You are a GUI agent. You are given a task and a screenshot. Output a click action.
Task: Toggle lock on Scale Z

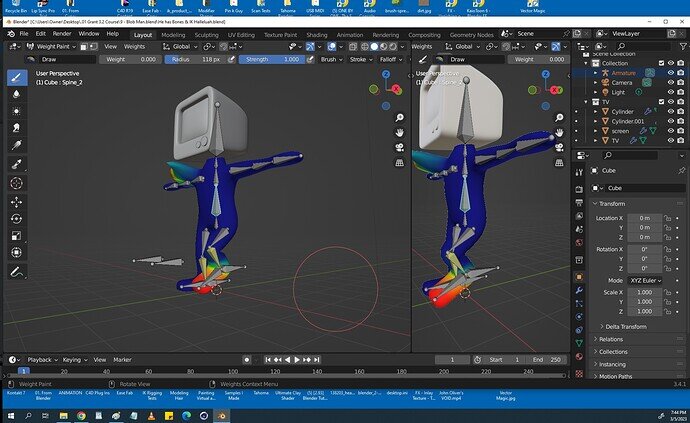click(668, 312)
